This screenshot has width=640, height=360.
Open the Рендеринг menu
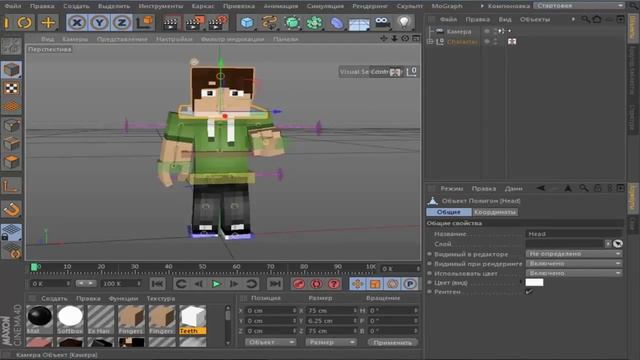pos(370,6)
